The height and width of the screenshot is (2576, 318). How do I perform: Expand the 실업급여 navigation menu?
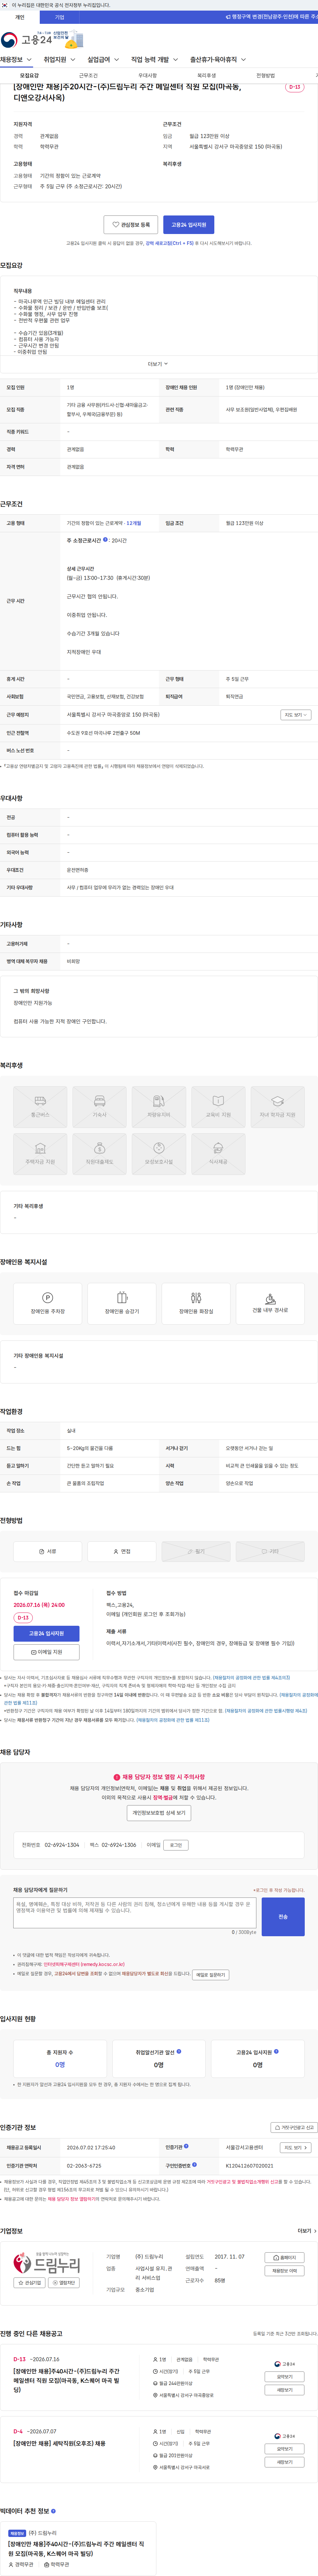point(103,60)
